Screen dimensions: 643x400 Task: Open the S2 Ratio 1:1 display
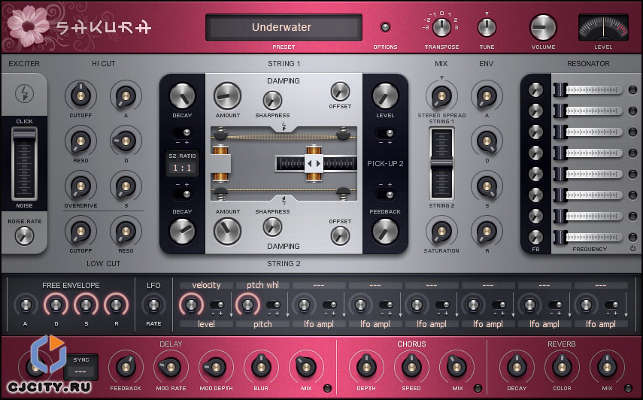(182, 168)
